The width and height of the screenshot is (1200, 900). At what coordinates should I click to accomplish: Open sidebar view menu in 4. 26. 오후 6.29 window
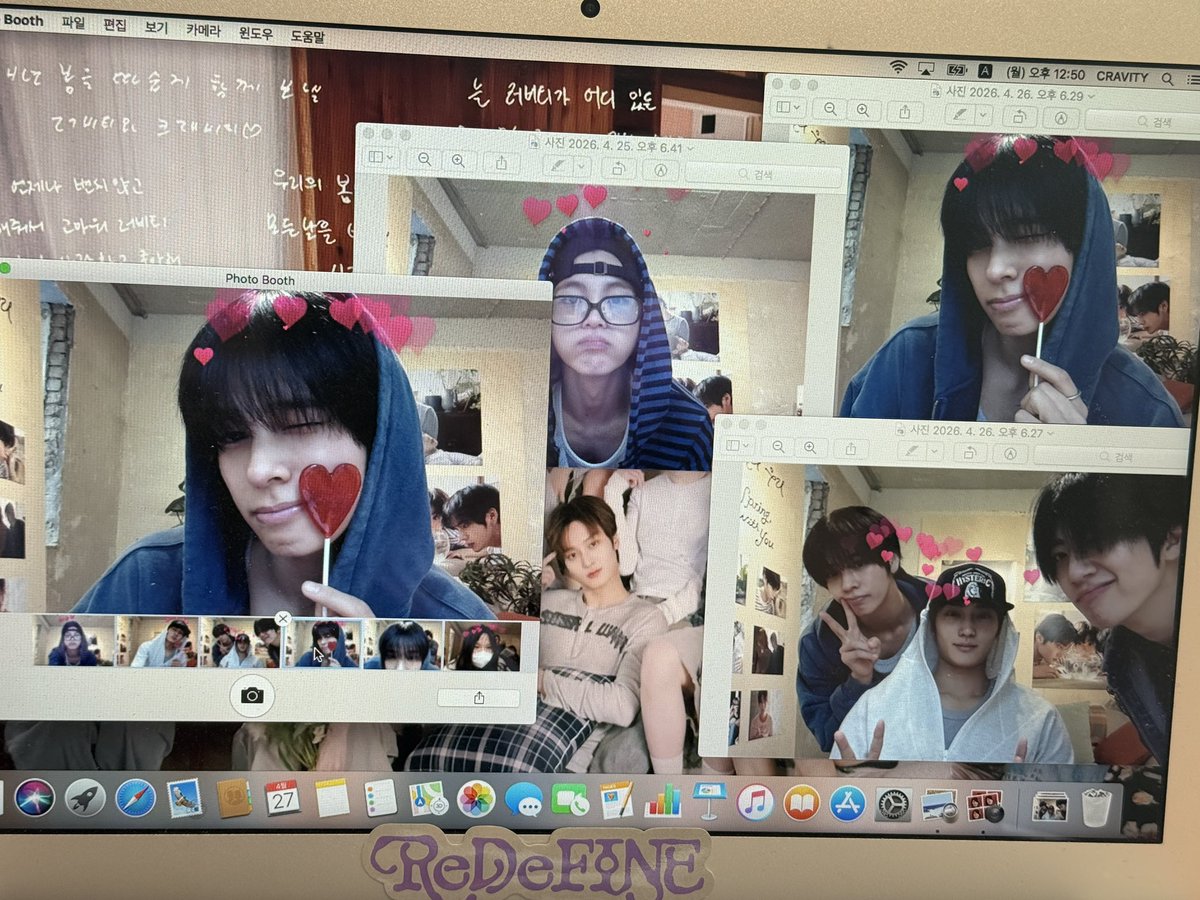click(x=788, y=107)
